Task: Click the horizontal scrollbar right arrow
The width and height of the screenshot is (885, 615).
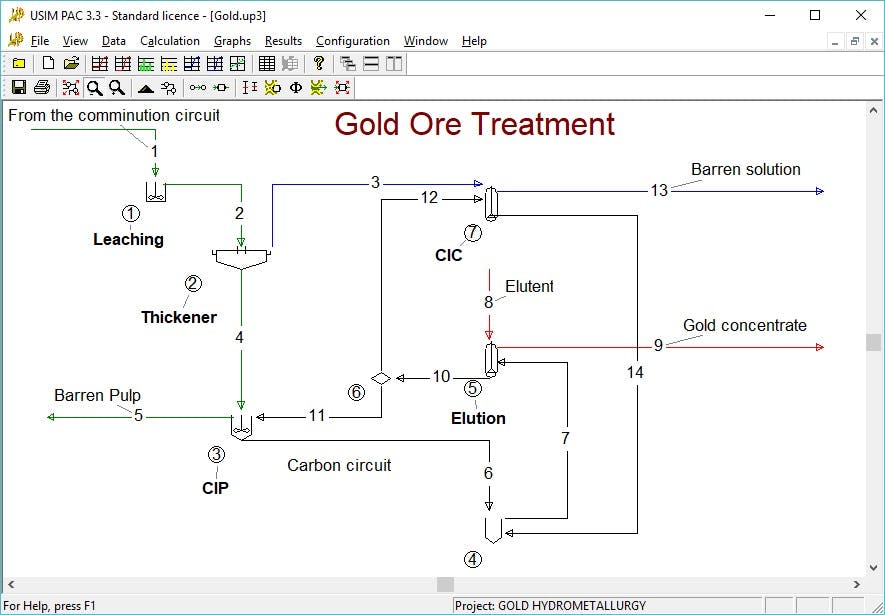Action: [857, 585]
